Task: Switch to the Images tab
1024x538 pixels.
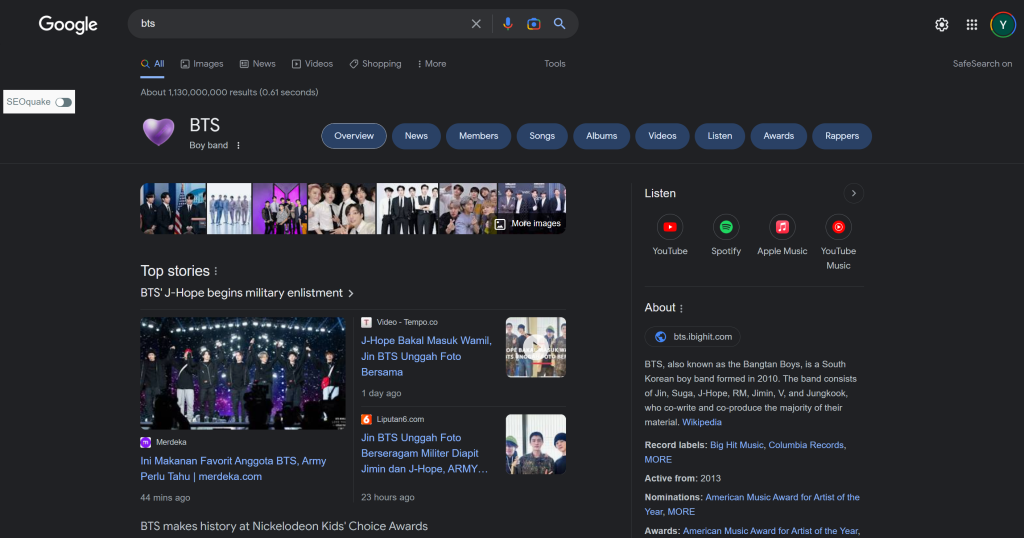Action: pyautogui.click(x=202, y=64)
